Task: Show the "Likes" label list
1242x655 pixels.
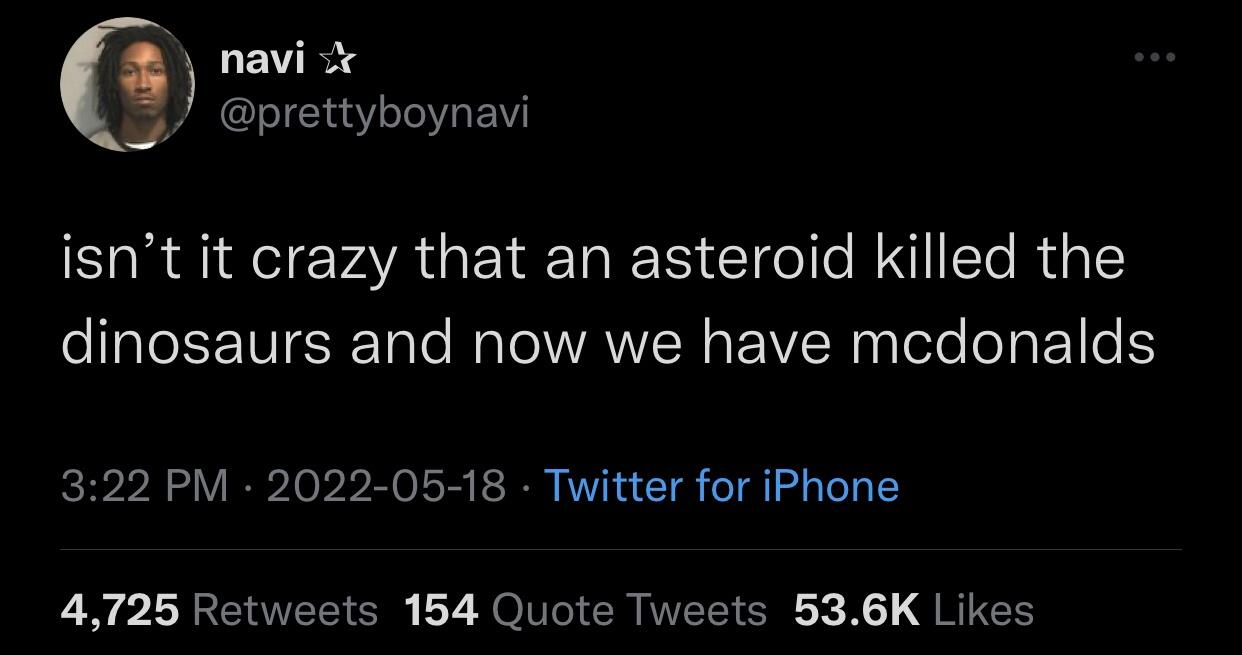Action: pyautogui.click(x=982, y=608)
